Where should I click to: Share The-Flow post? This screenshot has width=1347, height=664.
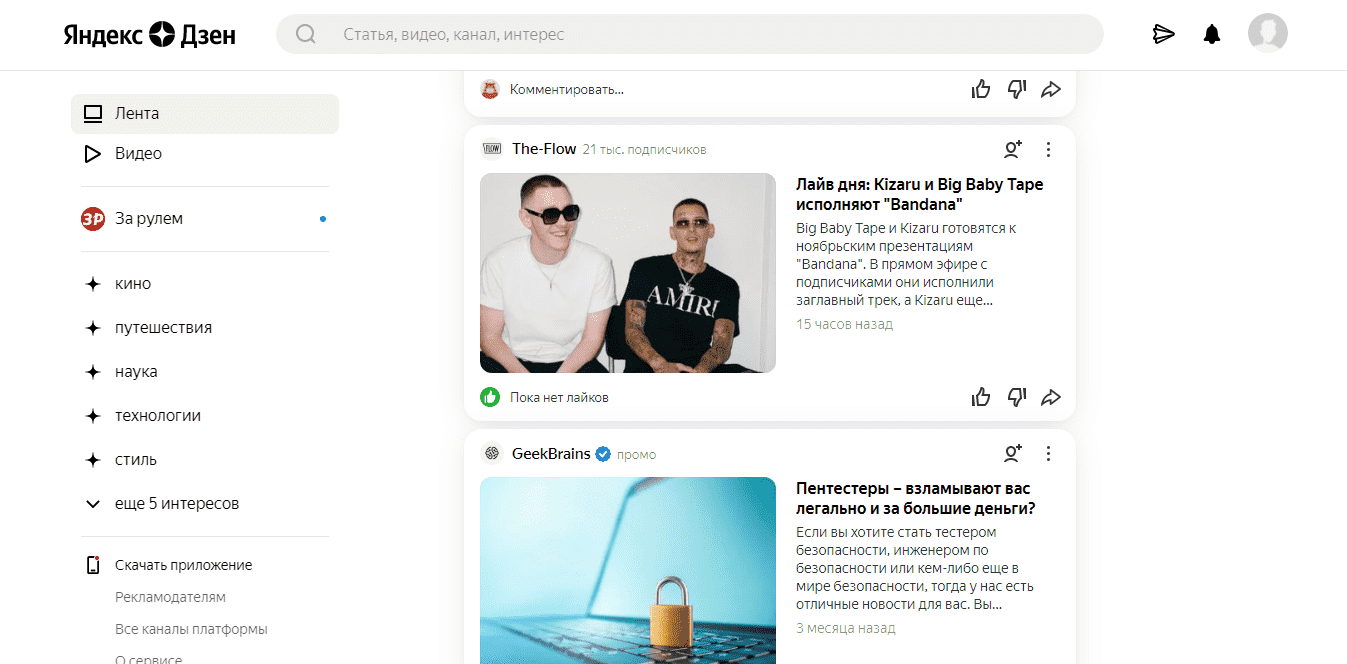[1051, 398]
